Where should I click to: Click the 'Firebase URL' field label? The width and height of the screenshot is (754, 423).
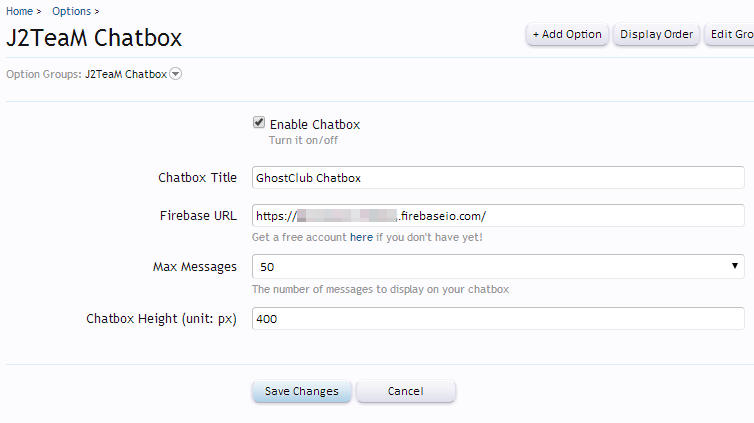tap(198, 216)
